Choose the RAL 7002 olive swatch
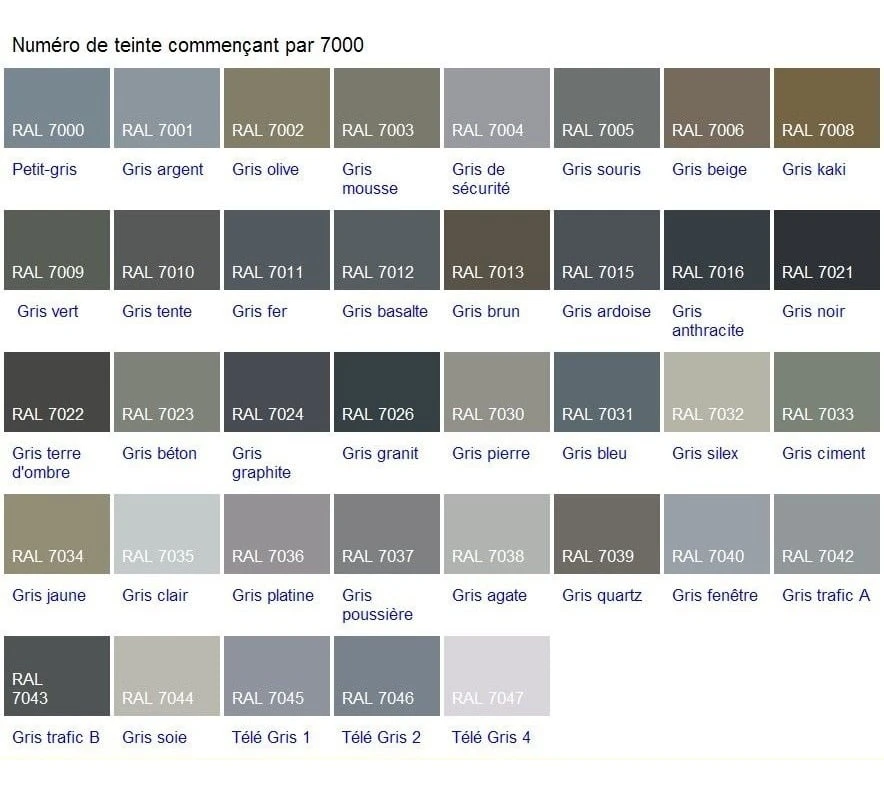The image size is (884, 796). click(x=277, y=108)
